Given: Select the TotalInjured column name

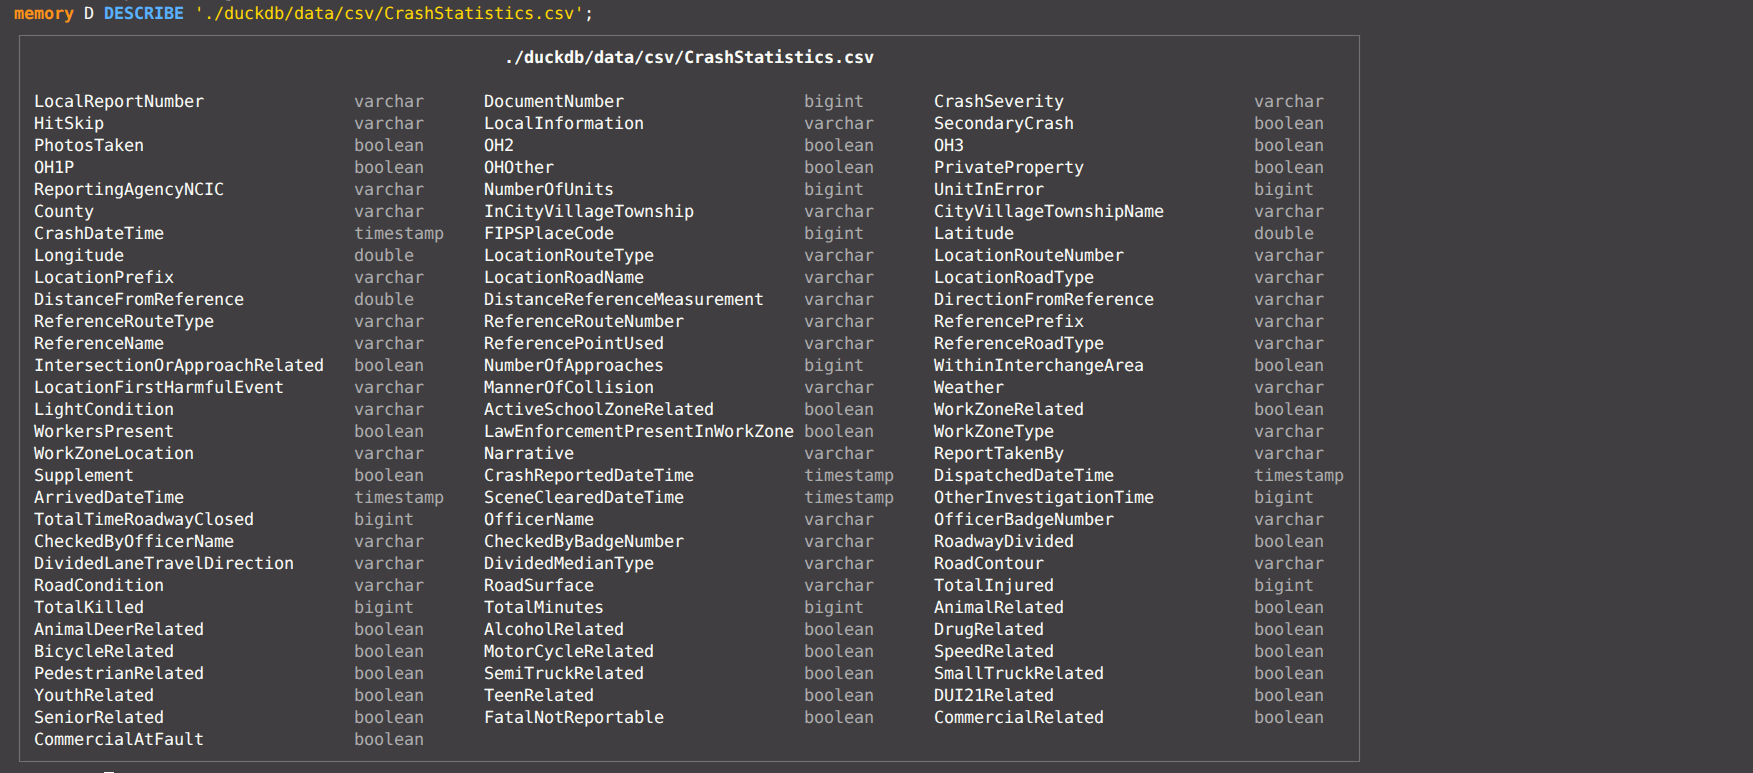Looking at the screenshot, I should tap(994, 586).
